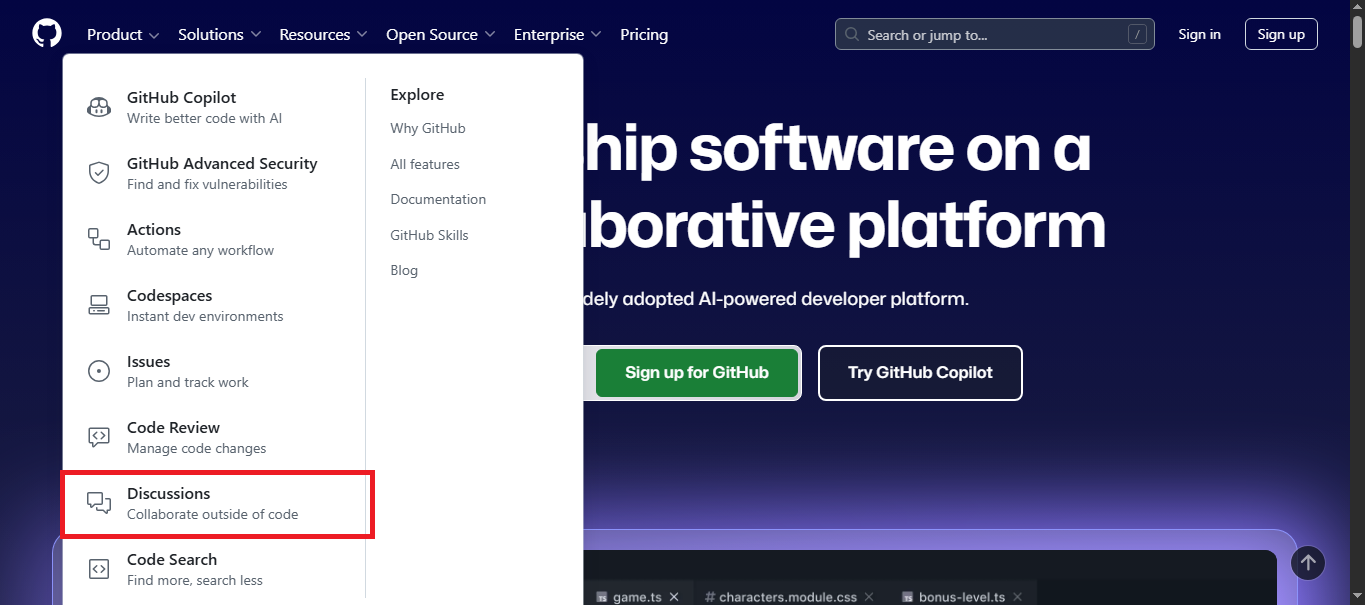Click the GitHub logo icon
Viewport: 1365px width, 605px height.
point(45,32)
